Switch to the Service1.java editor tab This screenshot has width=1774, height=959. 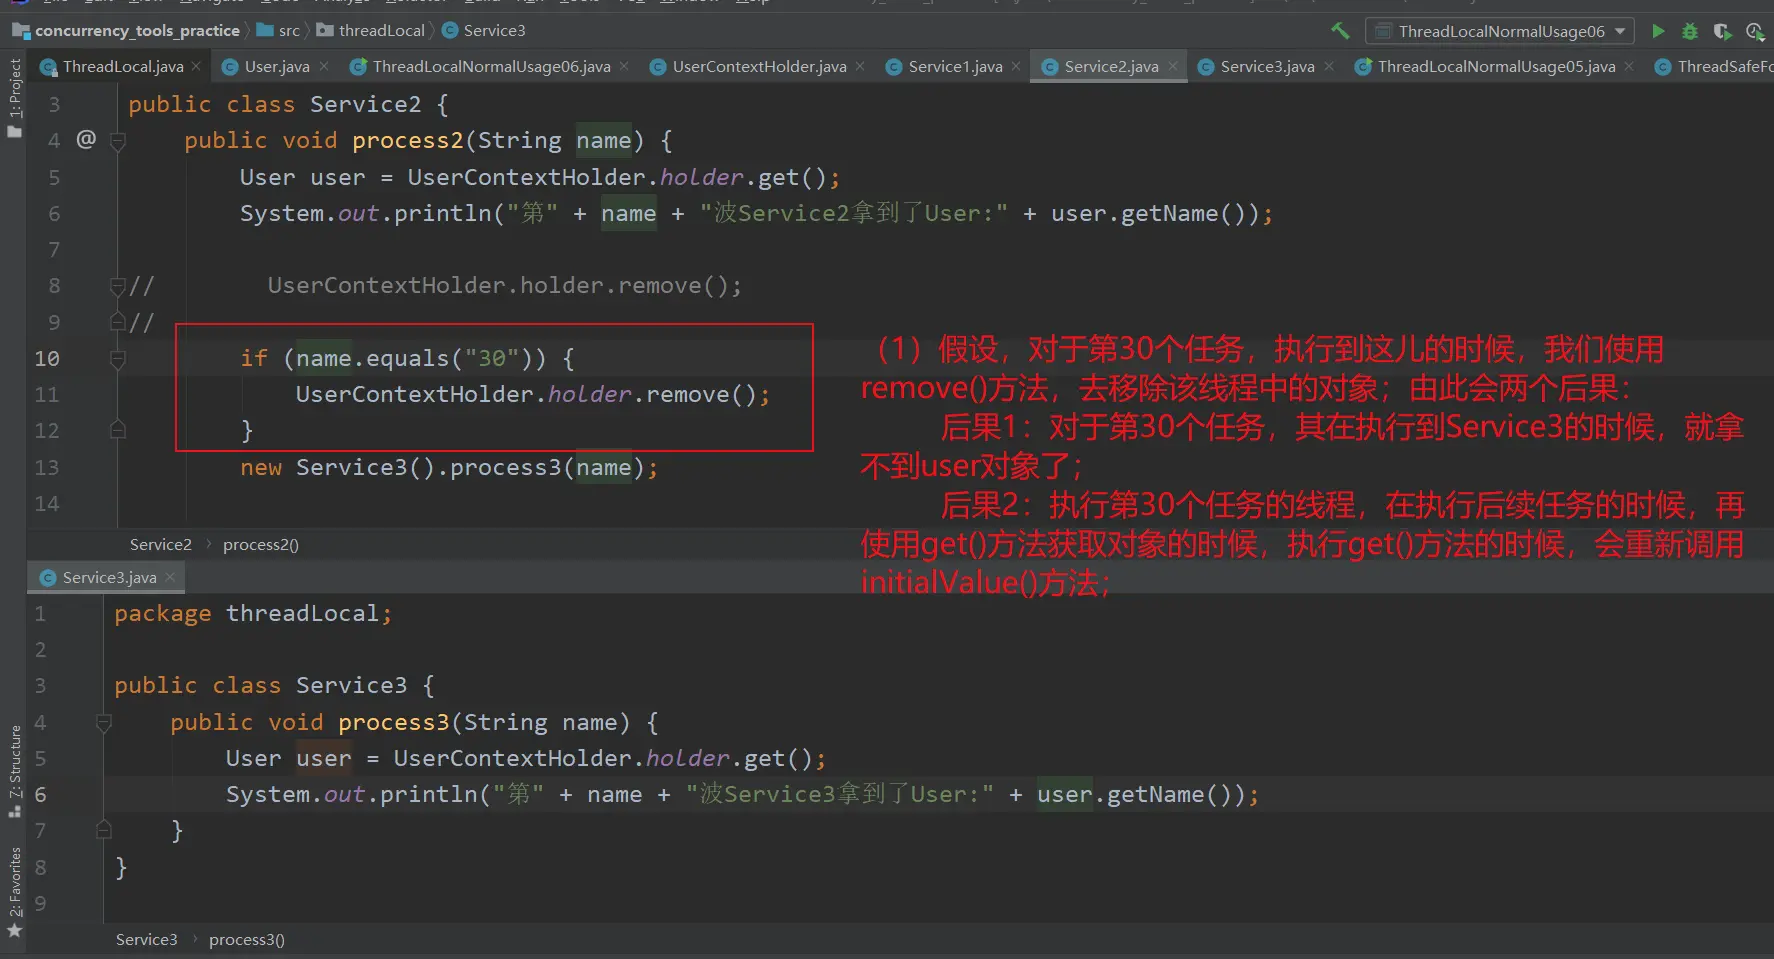(954, 67)
